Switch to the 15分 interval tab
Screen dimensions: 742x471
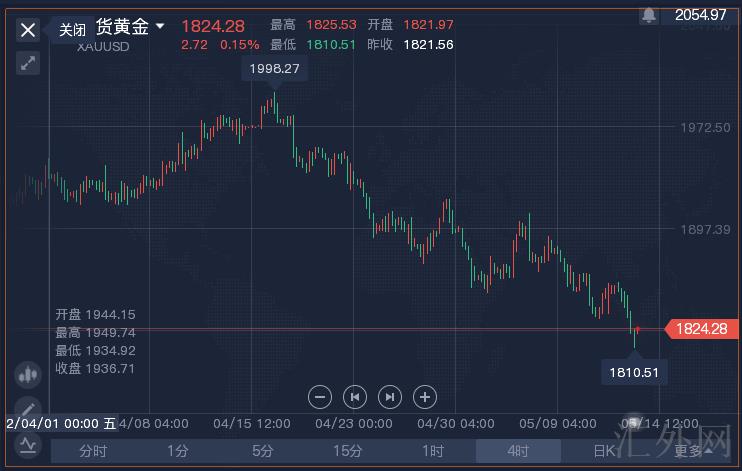(x=347, y=451)
